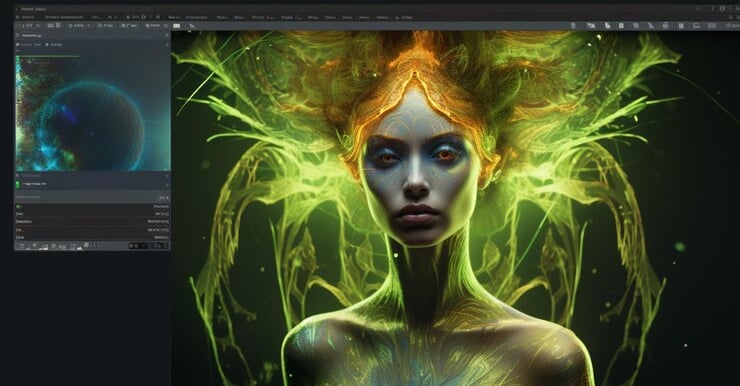The width and height of the screenshot is (740, 386).
Task: Select the red-labelled row in the properties list
Action: [x=92, y=229]
